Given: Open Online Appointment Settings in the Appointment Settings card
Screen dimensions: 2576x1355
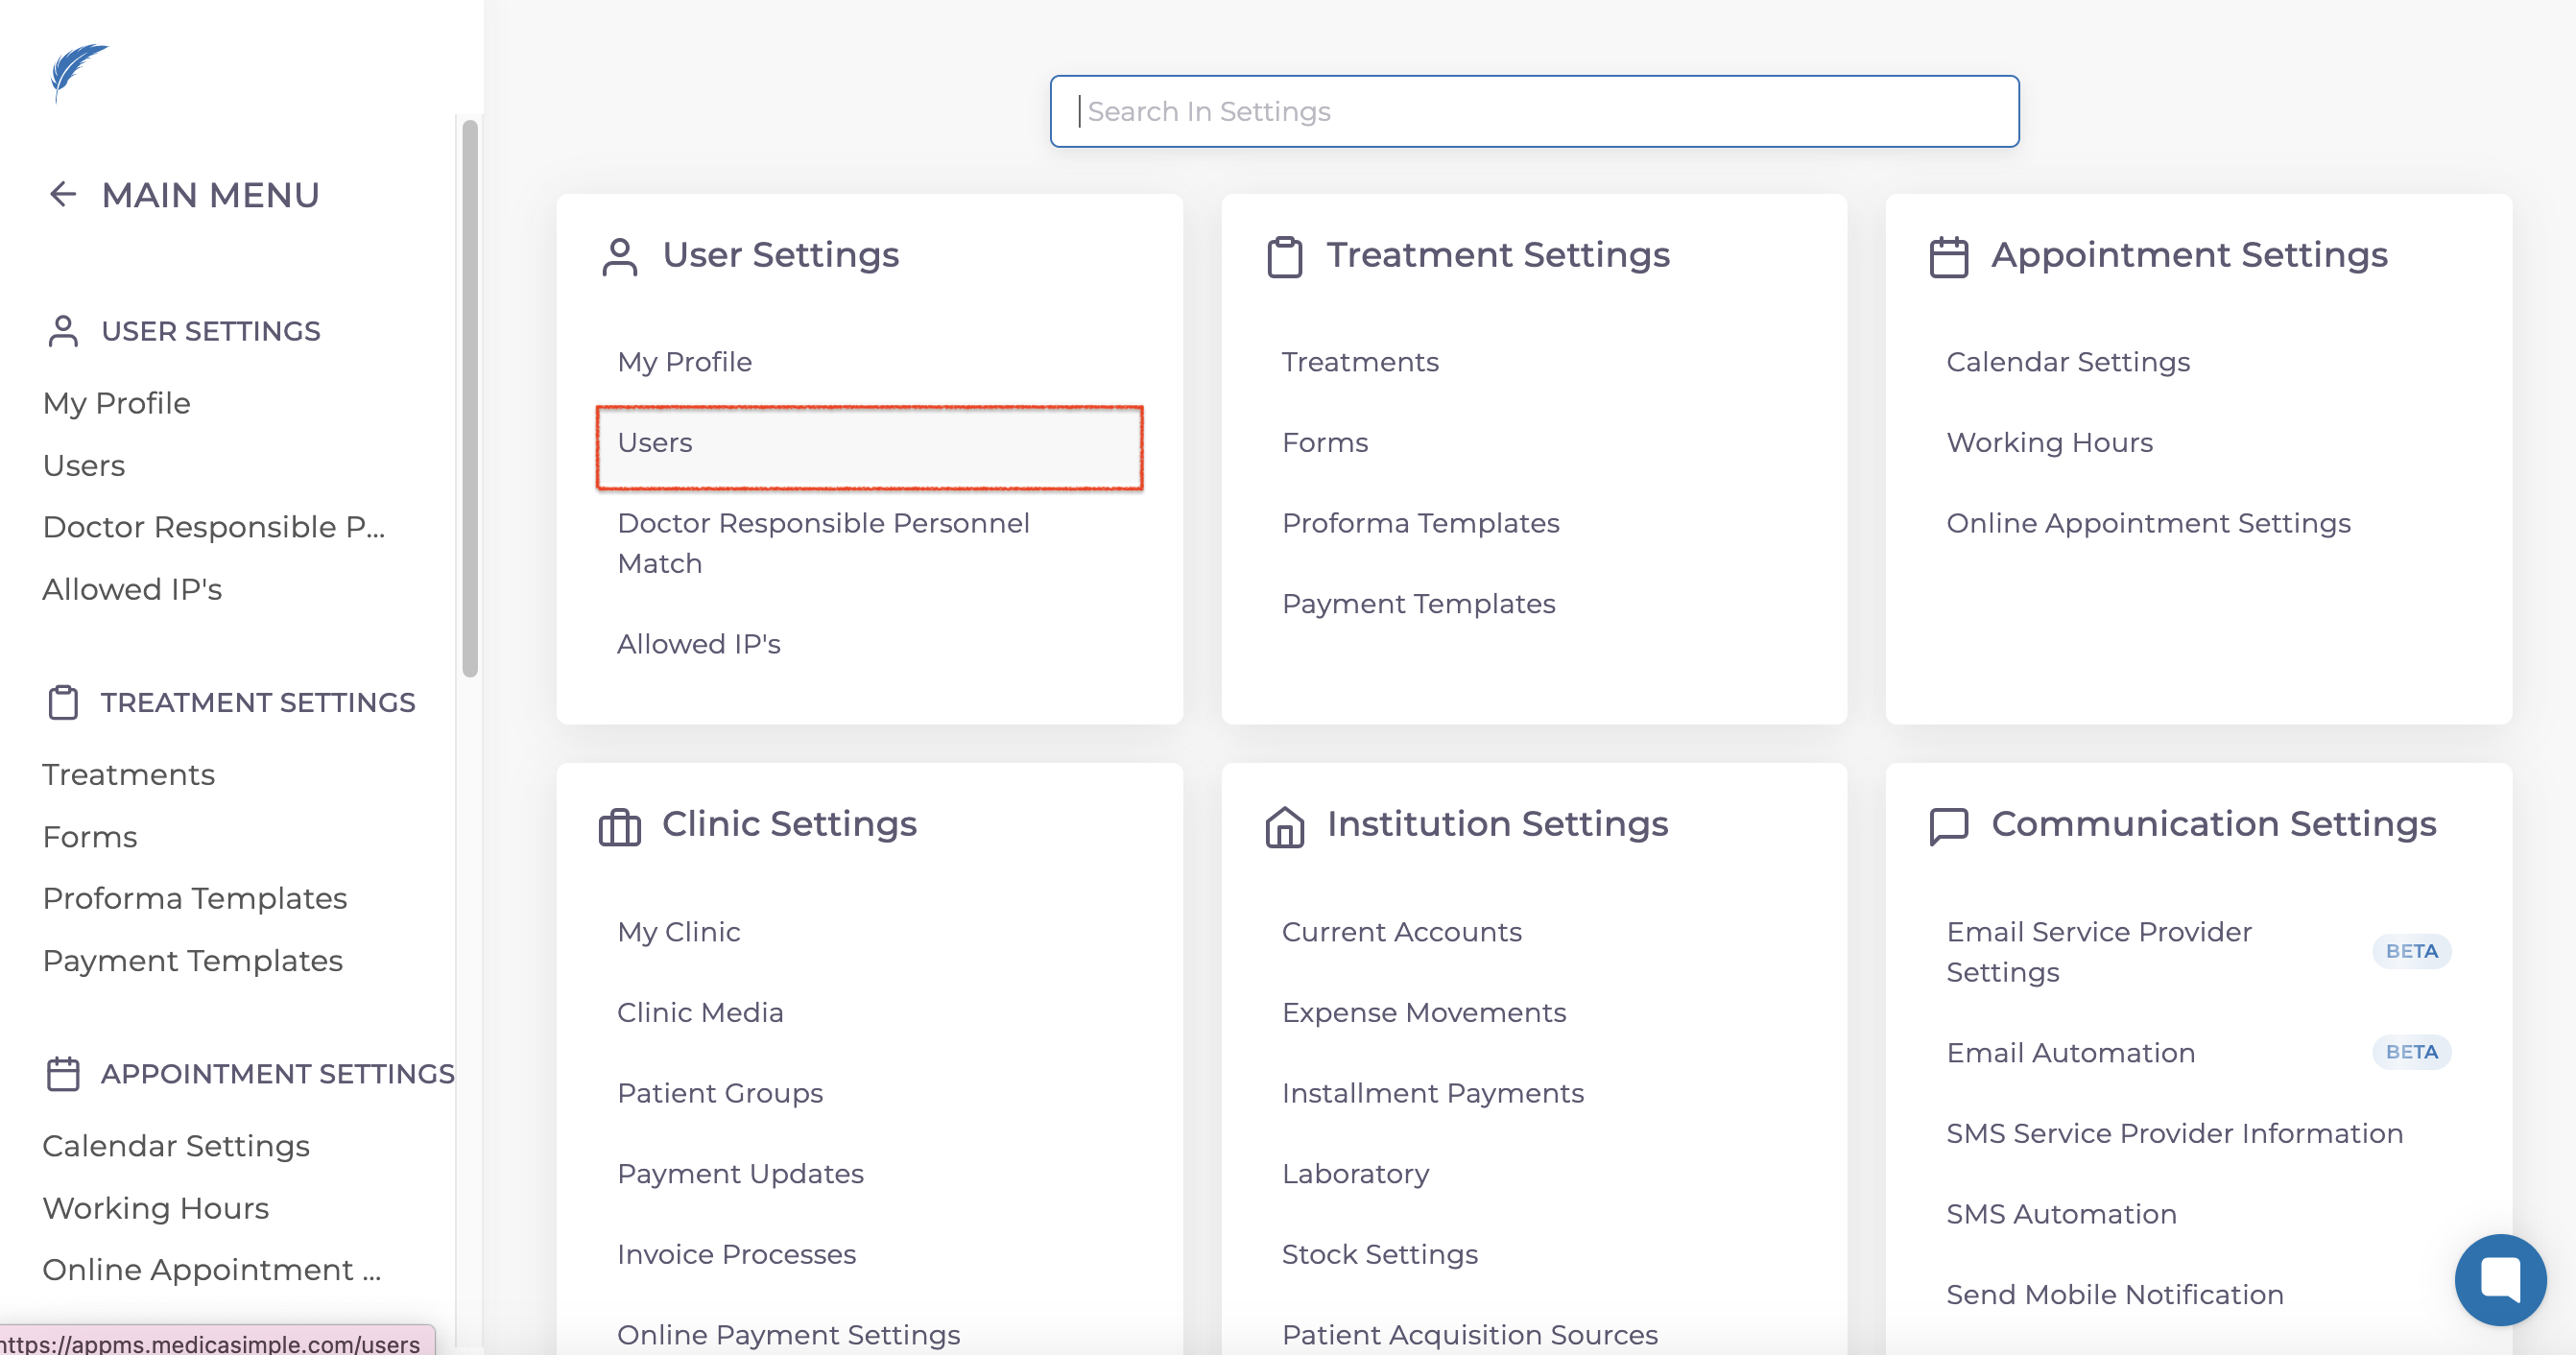Looking at the screenshot, I should [x=2147, y=523].
